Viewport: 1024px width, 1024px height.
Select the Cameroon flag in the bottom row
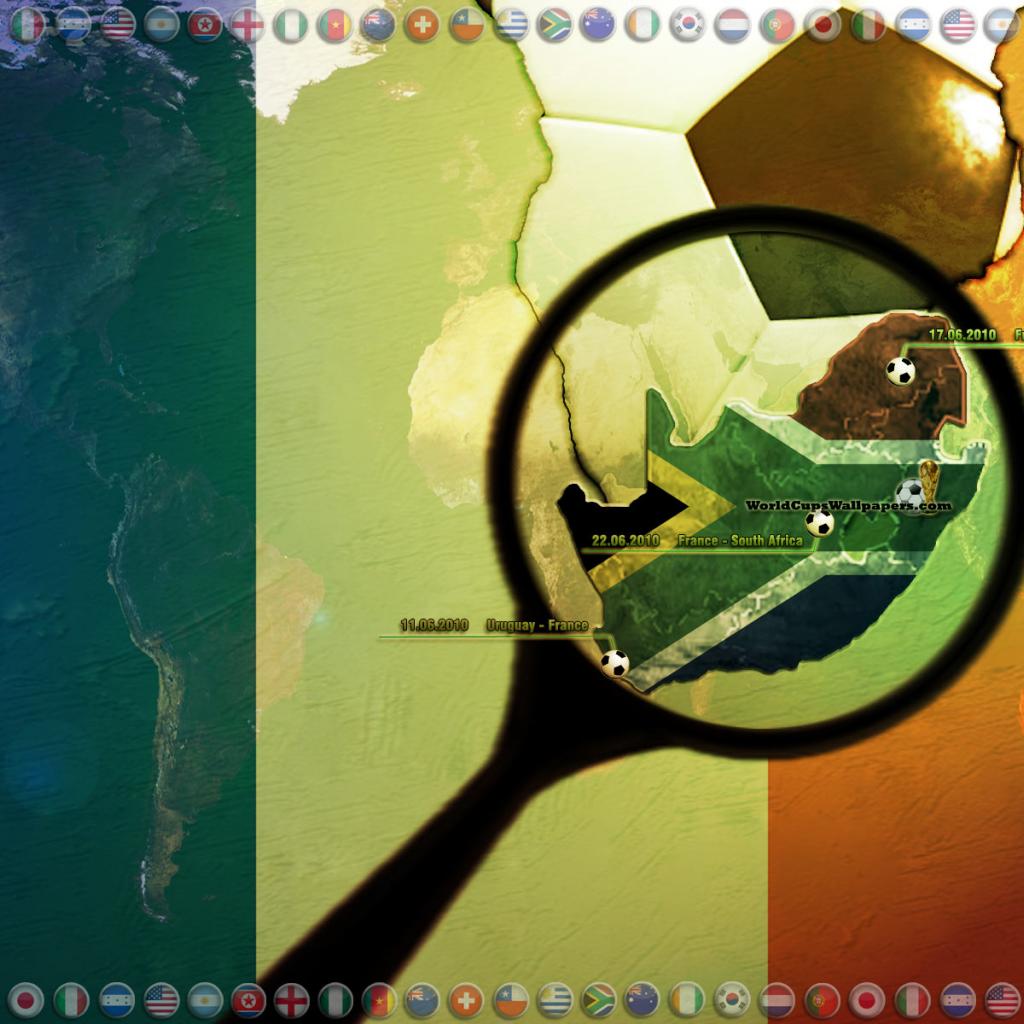tap(380, 999)
